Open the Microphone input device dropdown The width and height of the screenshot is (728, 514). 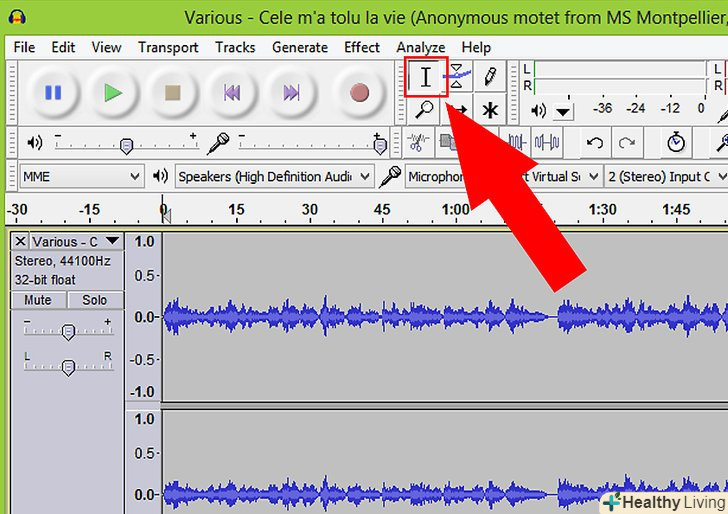click(x=503, y=176)
